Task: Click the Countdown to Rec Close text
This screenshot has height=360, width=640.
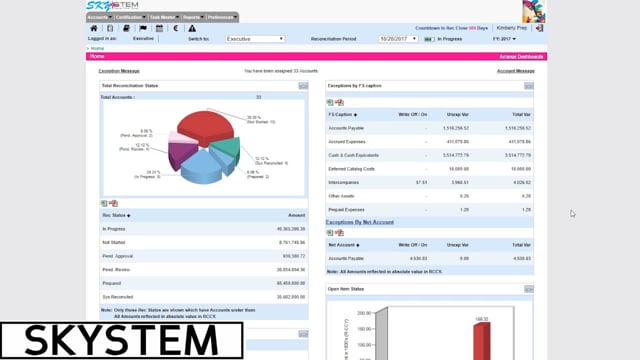Action: coord(451,28)
